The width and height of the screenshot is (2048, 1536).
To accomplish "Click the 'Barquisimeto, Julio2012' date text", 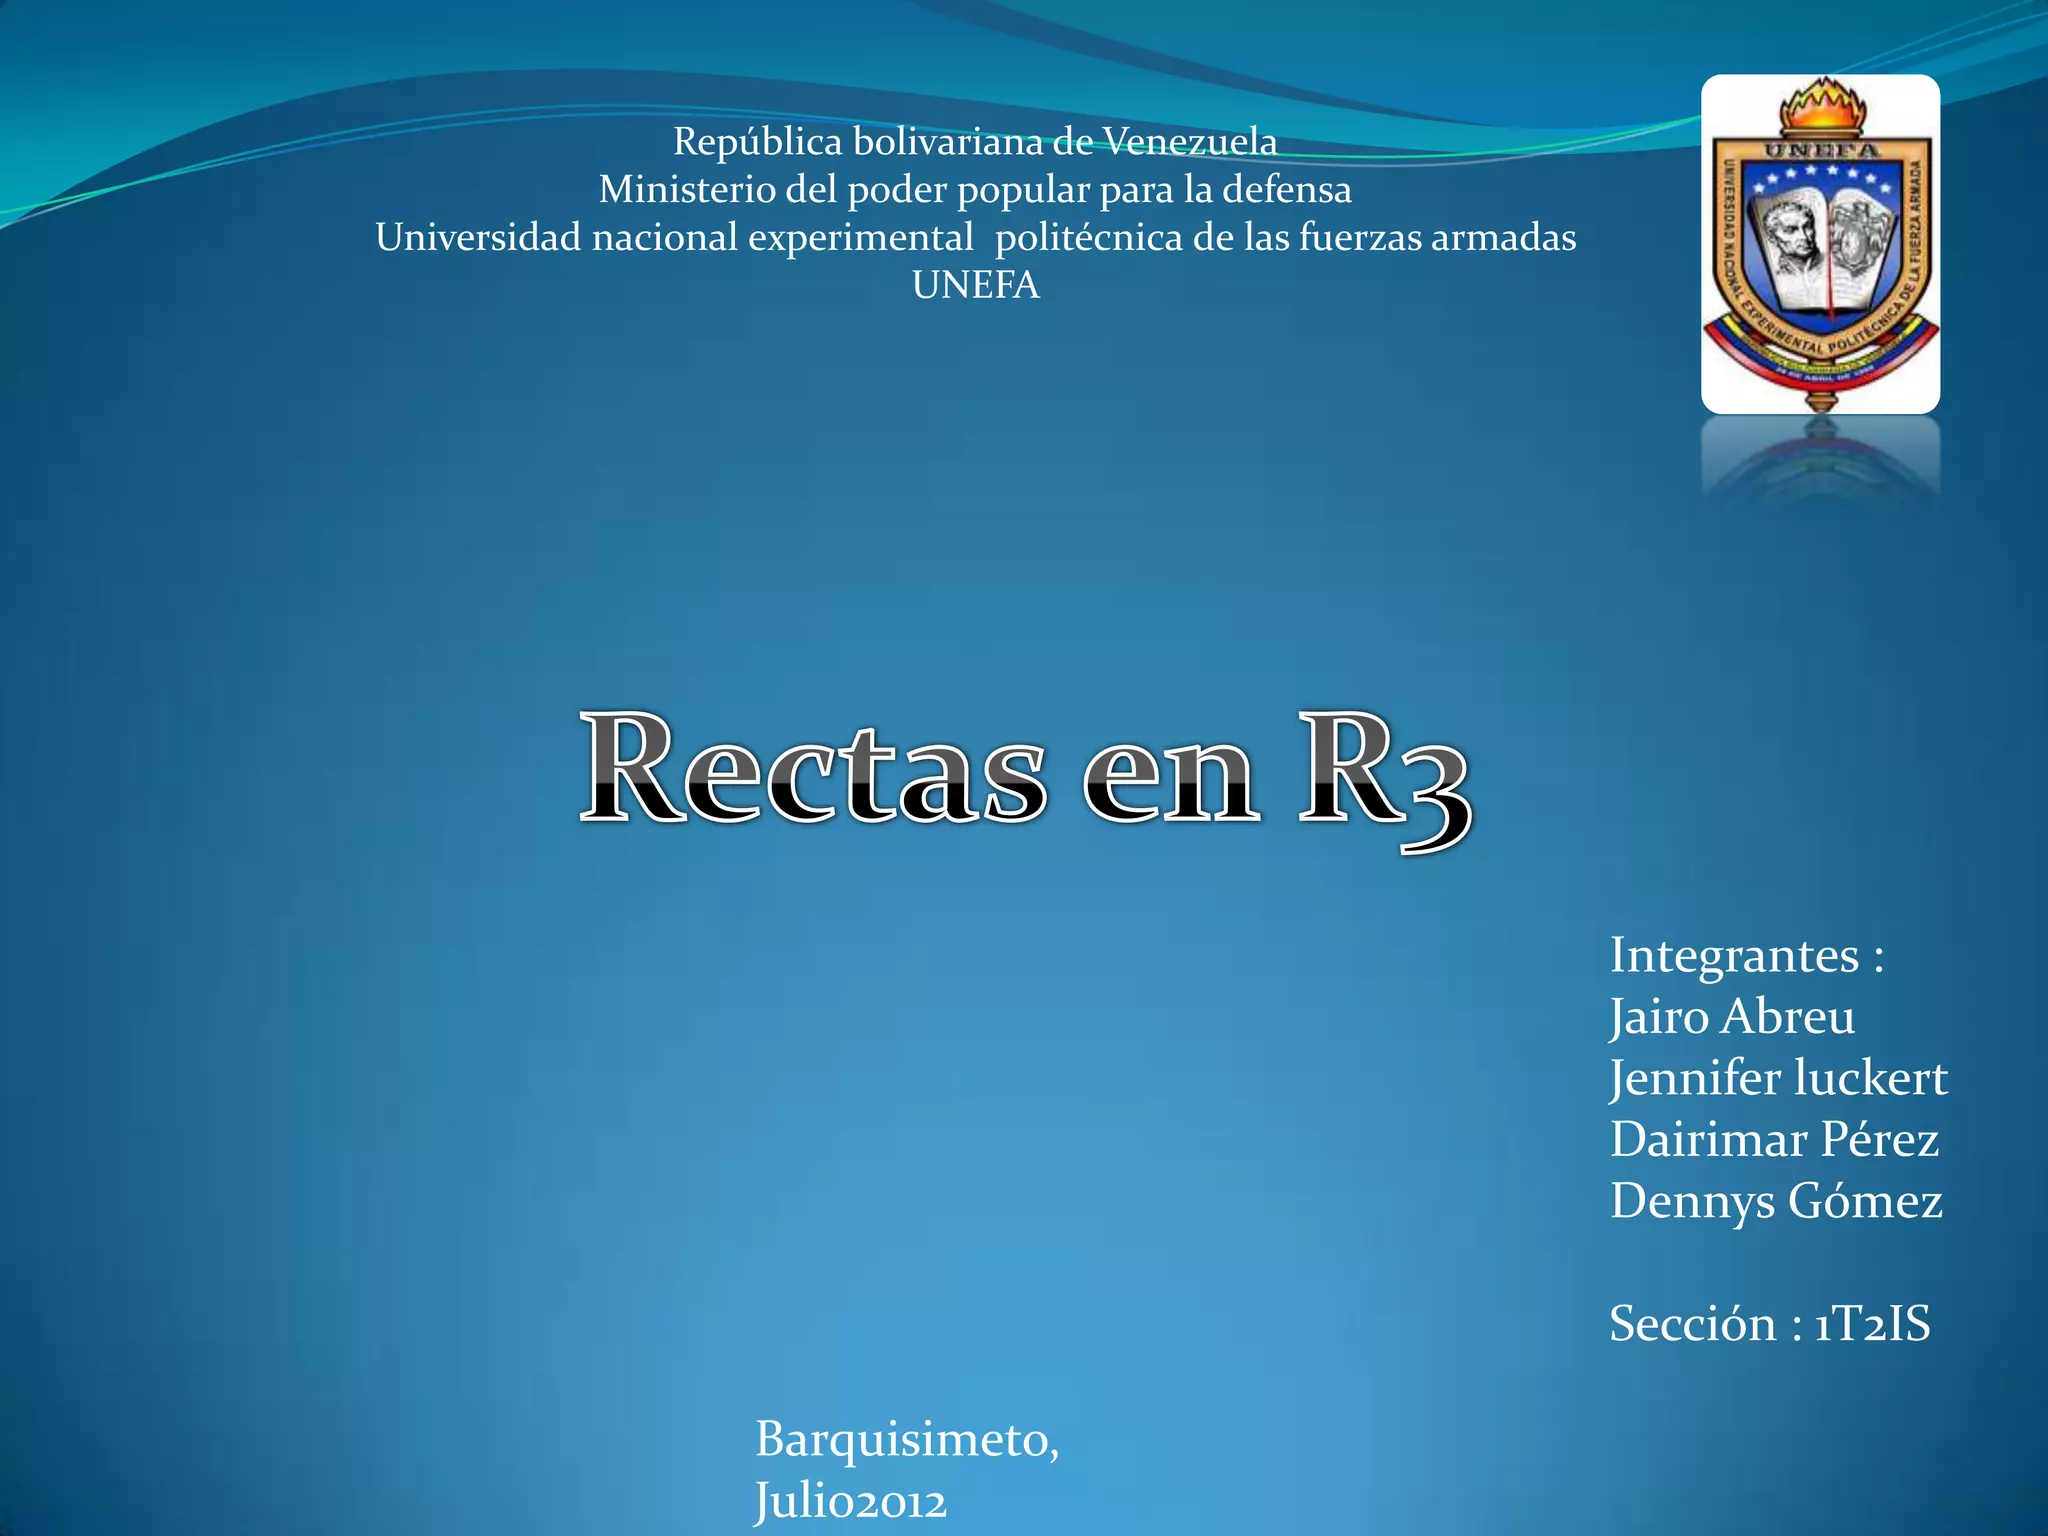I will (x=905, y=1468).
